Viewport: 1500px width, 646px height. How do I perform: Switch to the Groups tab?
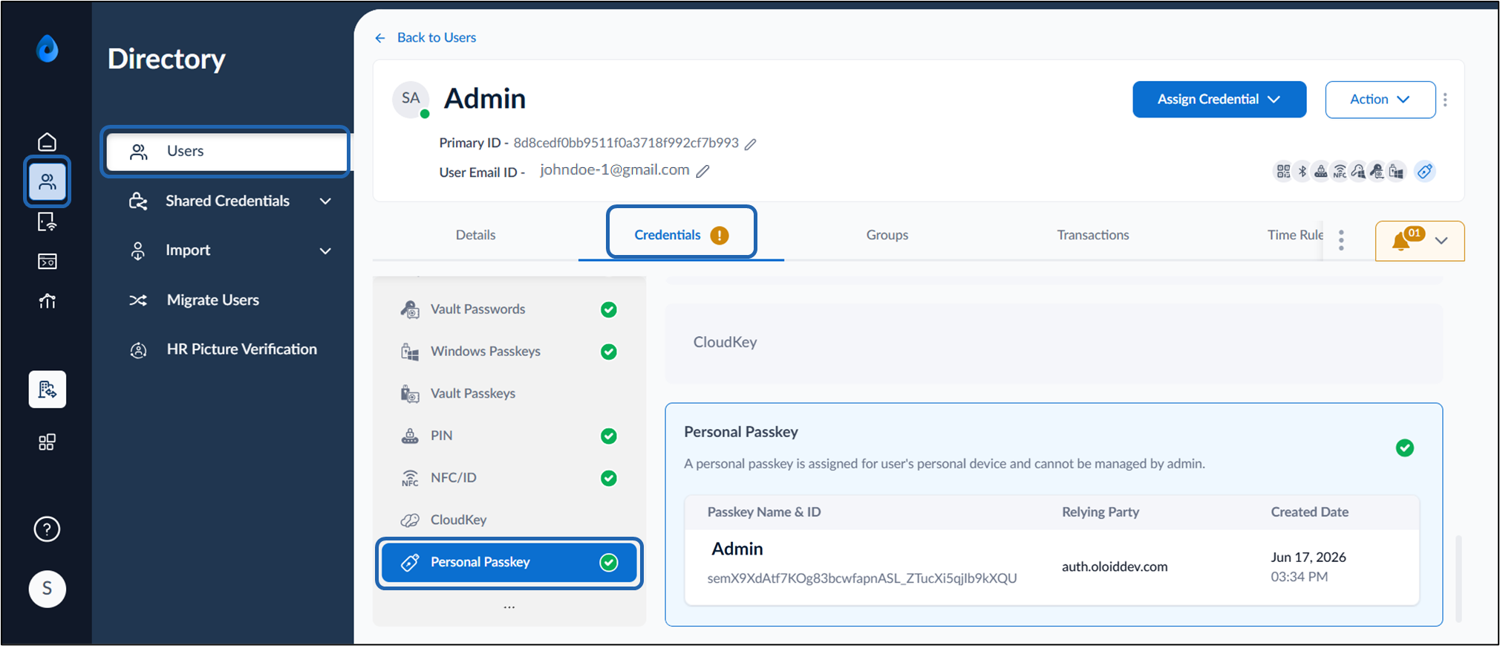[887, 235]
